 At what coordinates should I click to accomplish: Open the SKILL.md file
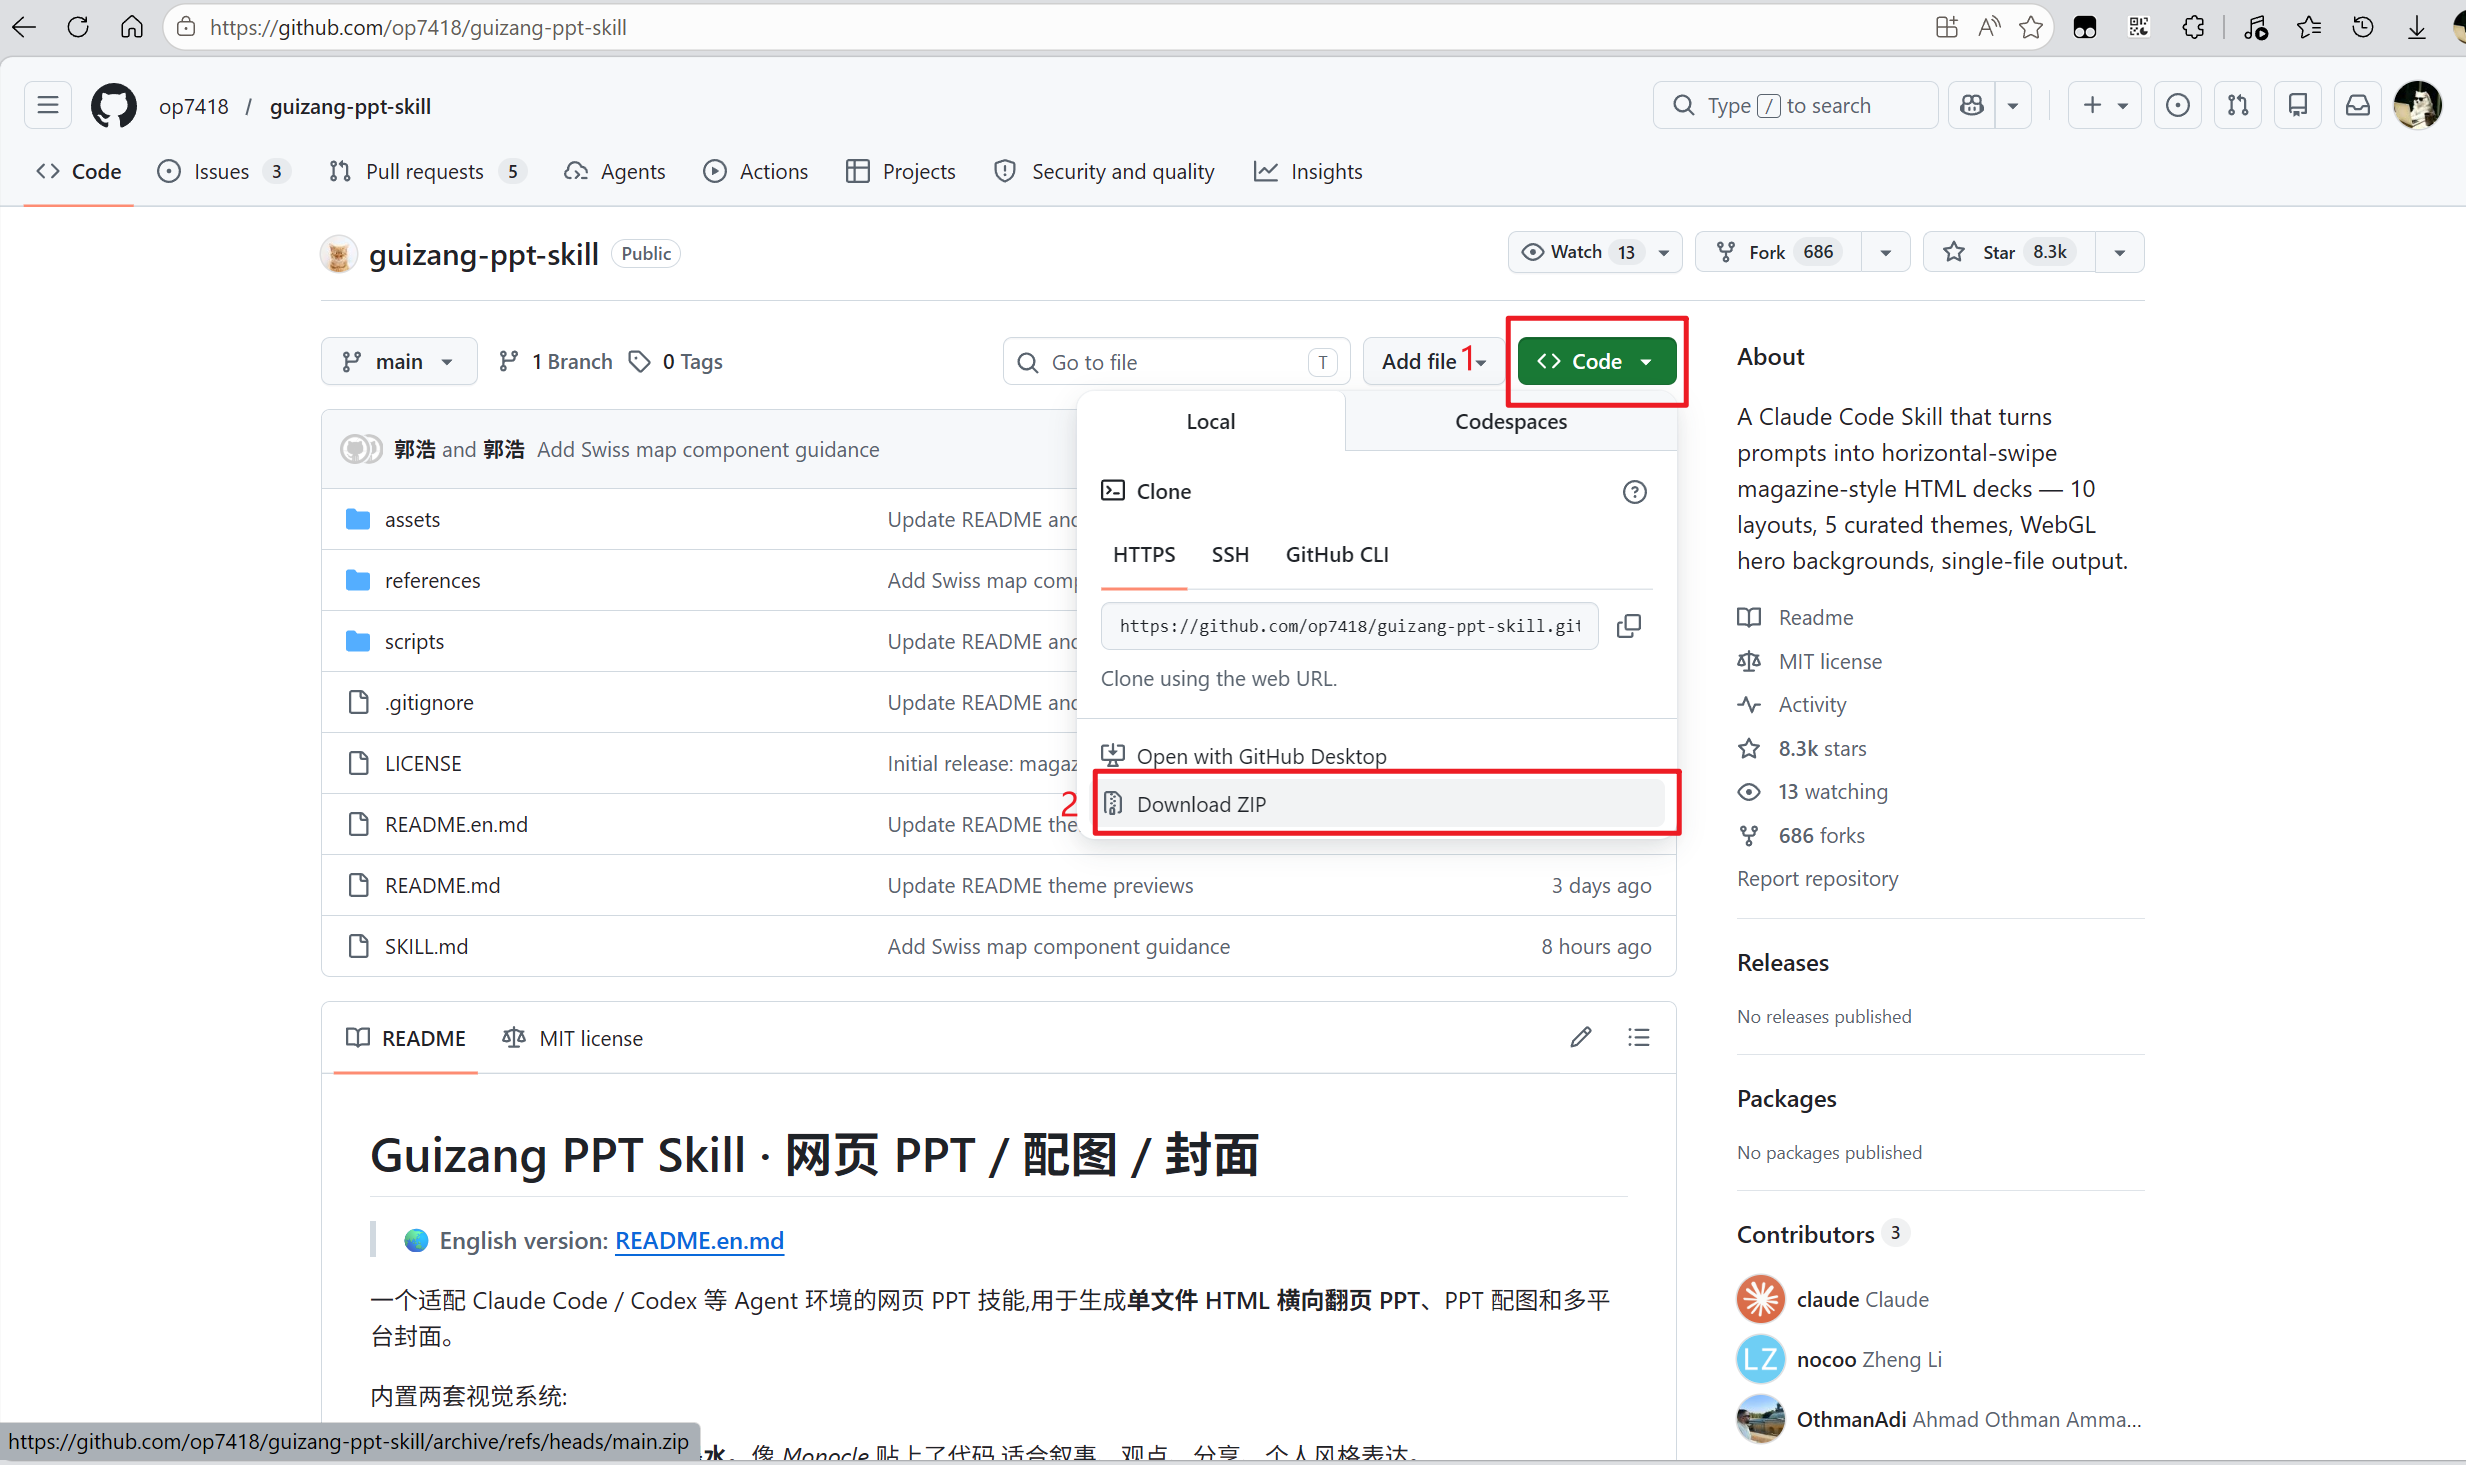(x=426, y=946)
